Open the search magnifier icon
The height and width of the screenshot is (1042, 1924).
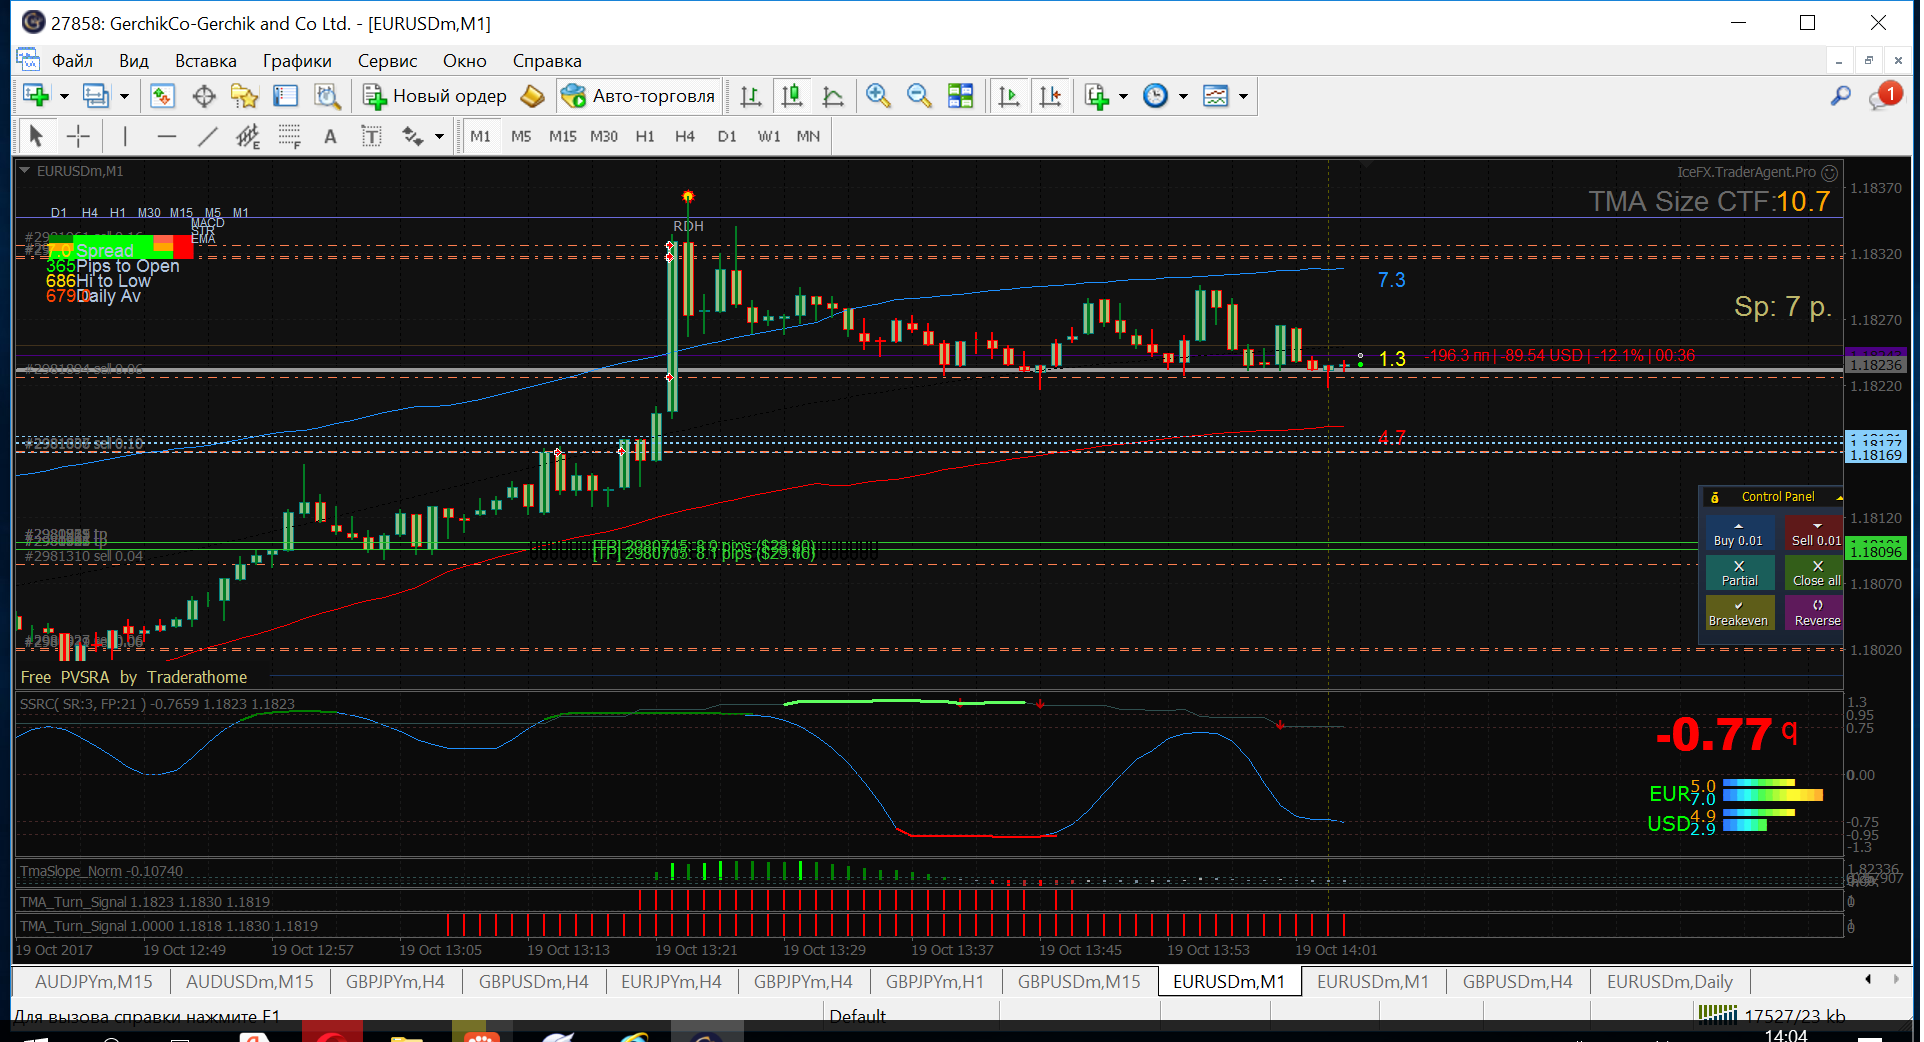pyautogui.click(x=1840, y=96)
